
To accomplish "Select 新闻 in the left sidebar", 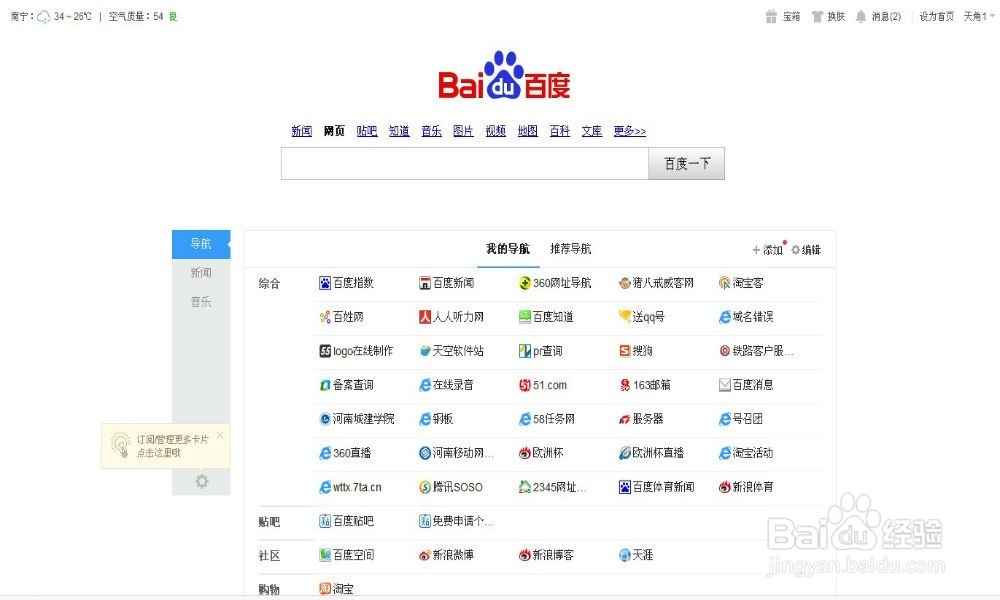I will (201, 273).
